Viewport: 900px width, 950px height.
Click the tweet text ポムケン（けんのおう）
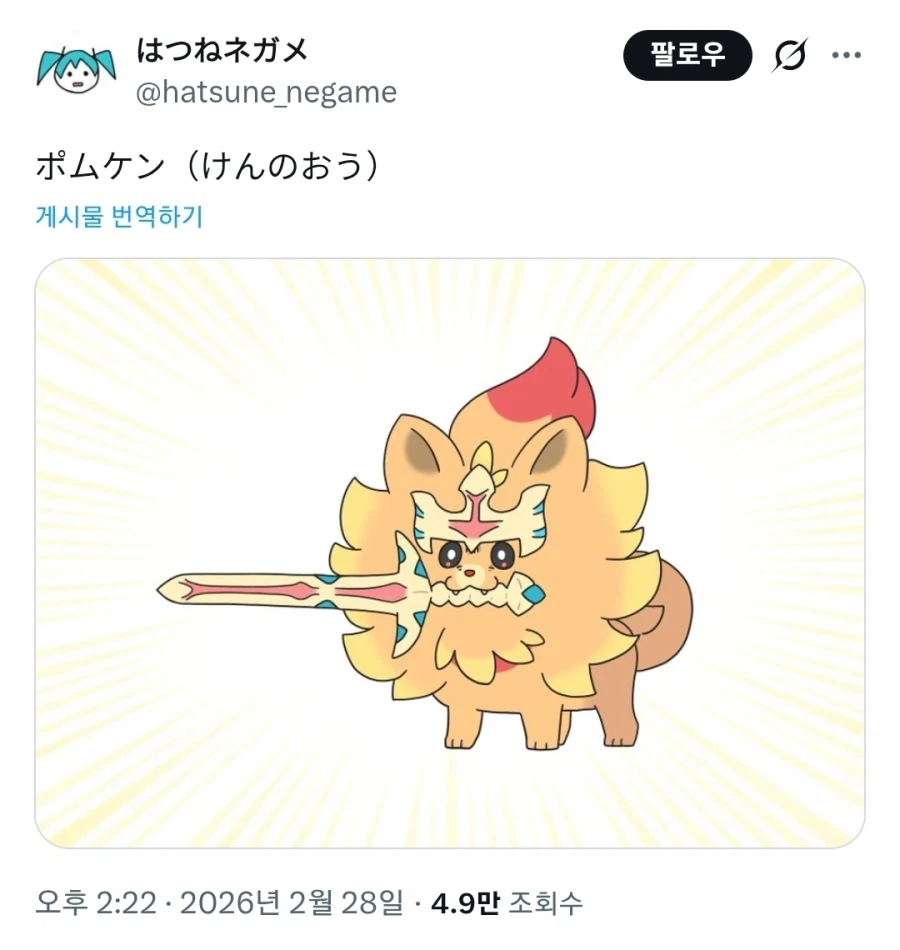(208, 165)
